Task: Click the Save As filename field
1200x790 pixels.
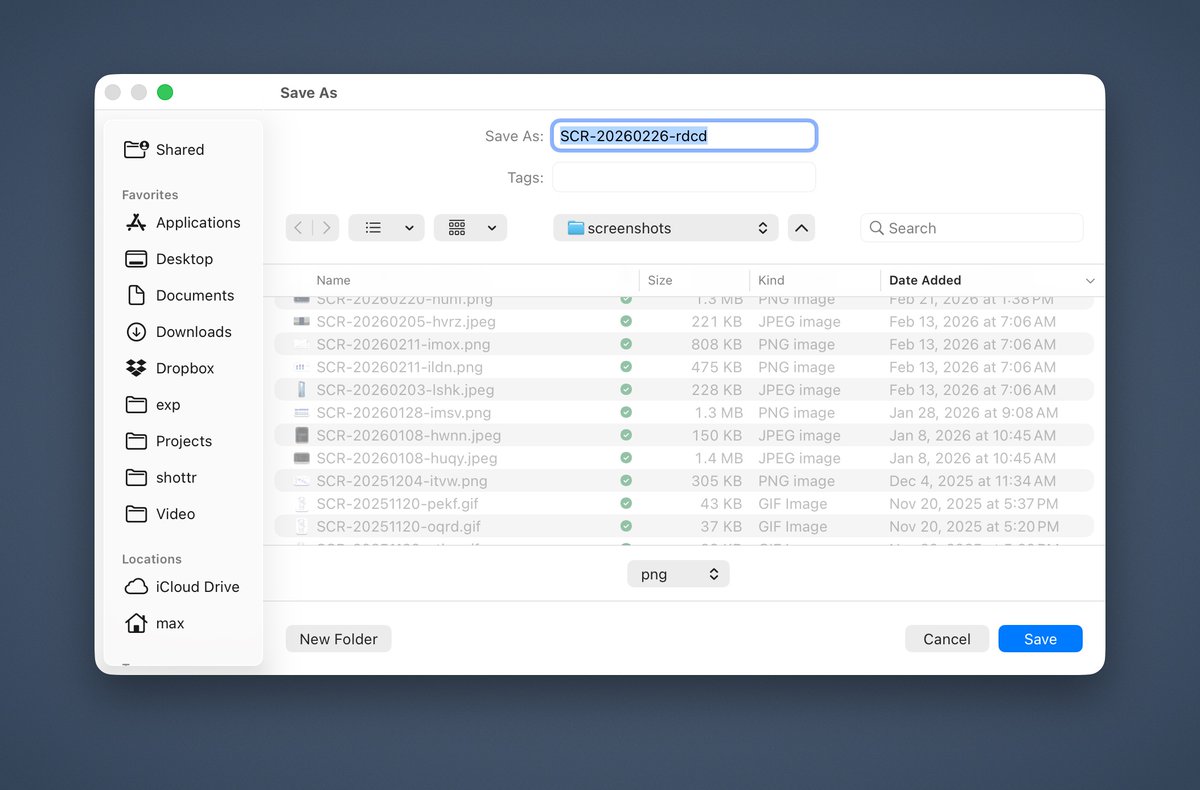Action: tap(684, 136)
